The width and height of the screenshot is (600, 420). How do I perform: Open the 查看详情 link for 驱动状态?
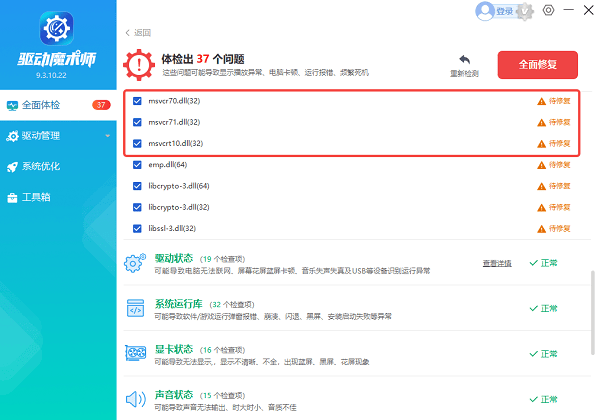pyautogui.click(x=497, y=263)
